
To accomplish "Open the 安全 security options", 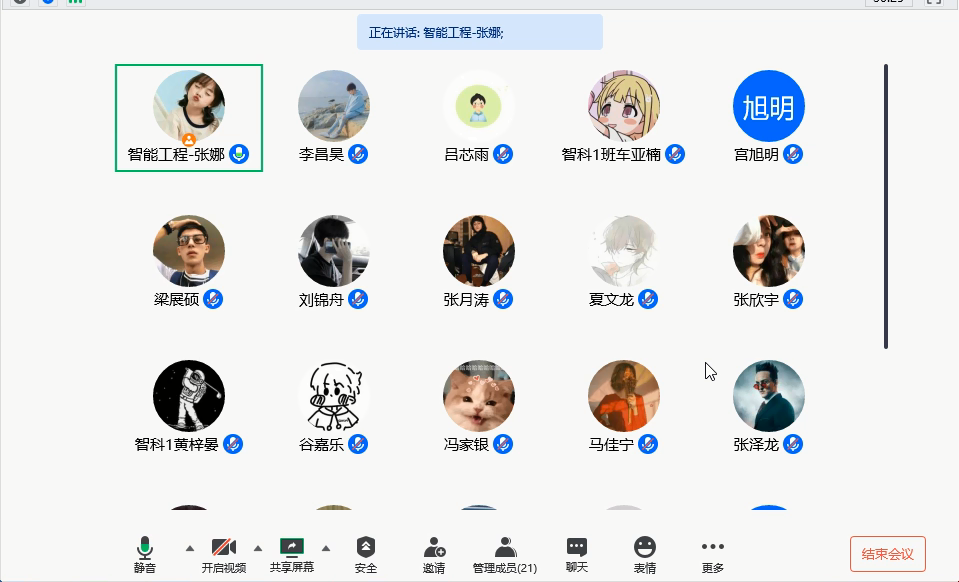I will 366,555.
